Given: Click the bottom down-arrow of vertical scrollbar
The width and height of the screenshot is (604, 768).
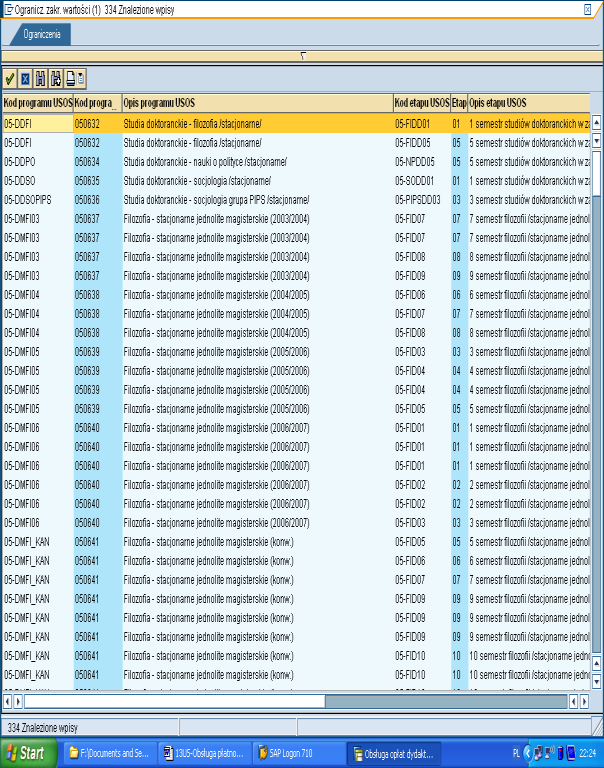Looking at the screenshot, I should tap(597, 681).
